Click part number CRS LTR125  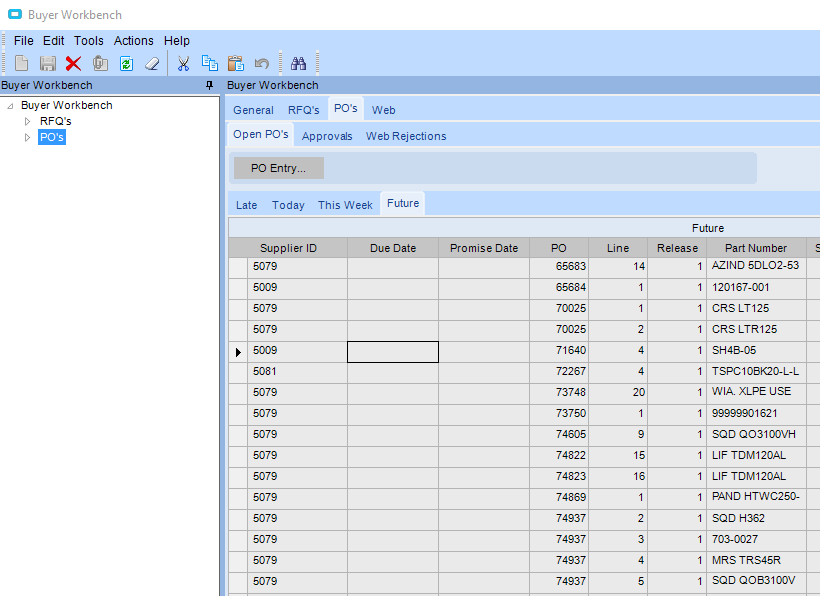click(756, 330)
